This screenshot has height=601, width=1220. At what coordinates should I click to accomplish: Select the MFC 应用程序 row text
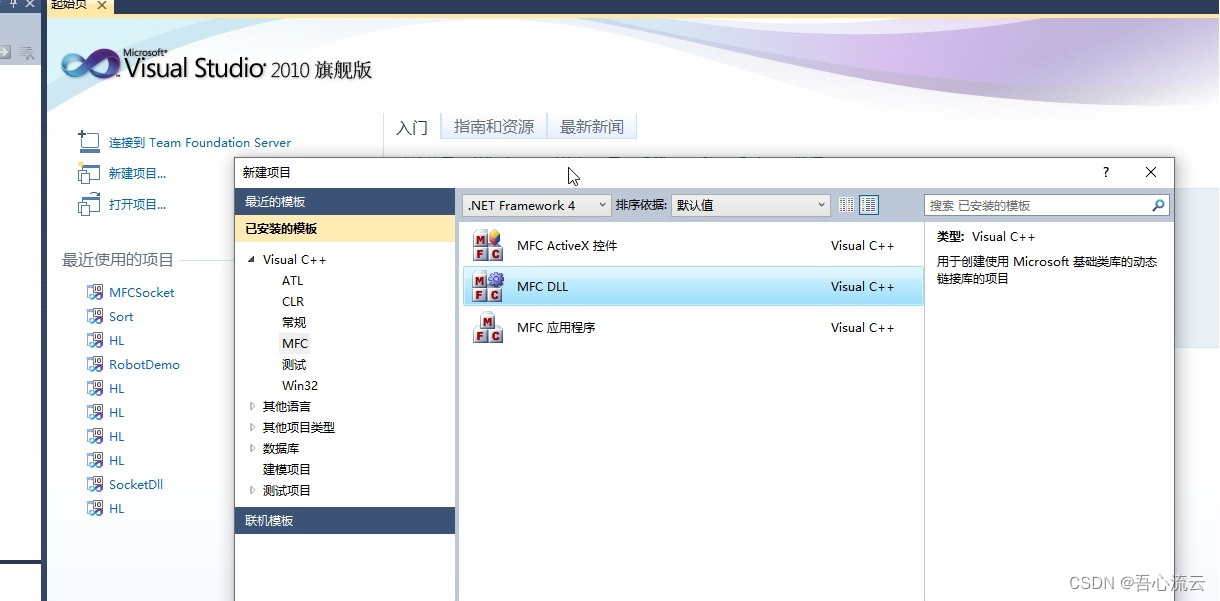(556, 327)
